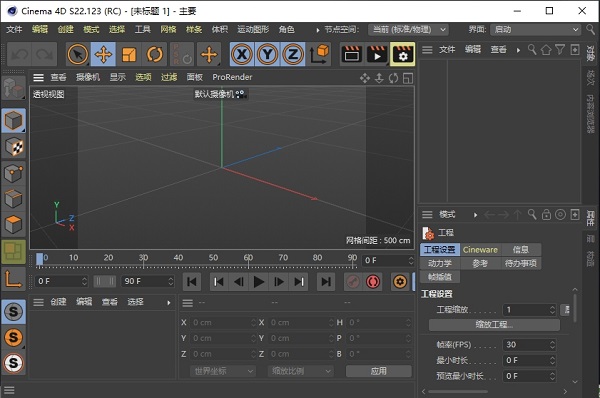
Task: Toggle the first blue-highlighted S snap icon
Action: click(x=14, y=312)
